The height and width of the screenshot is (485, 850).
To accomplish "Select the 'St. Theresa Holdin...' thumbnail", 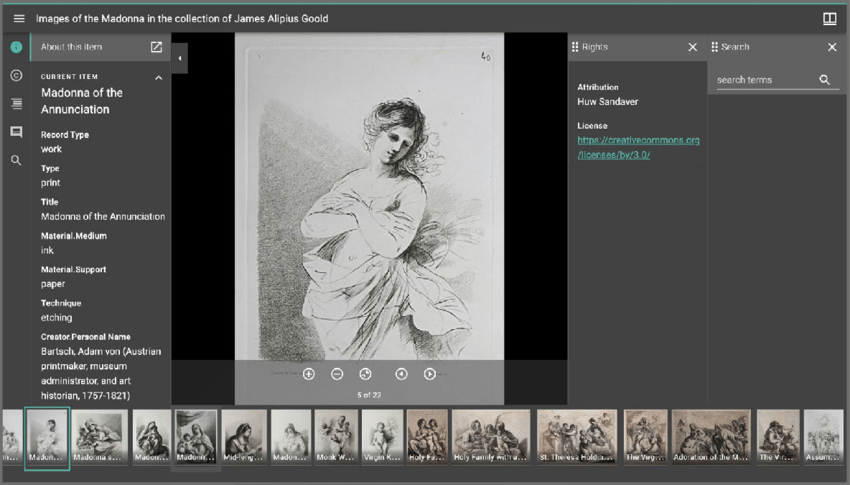I will click(577, 437).
